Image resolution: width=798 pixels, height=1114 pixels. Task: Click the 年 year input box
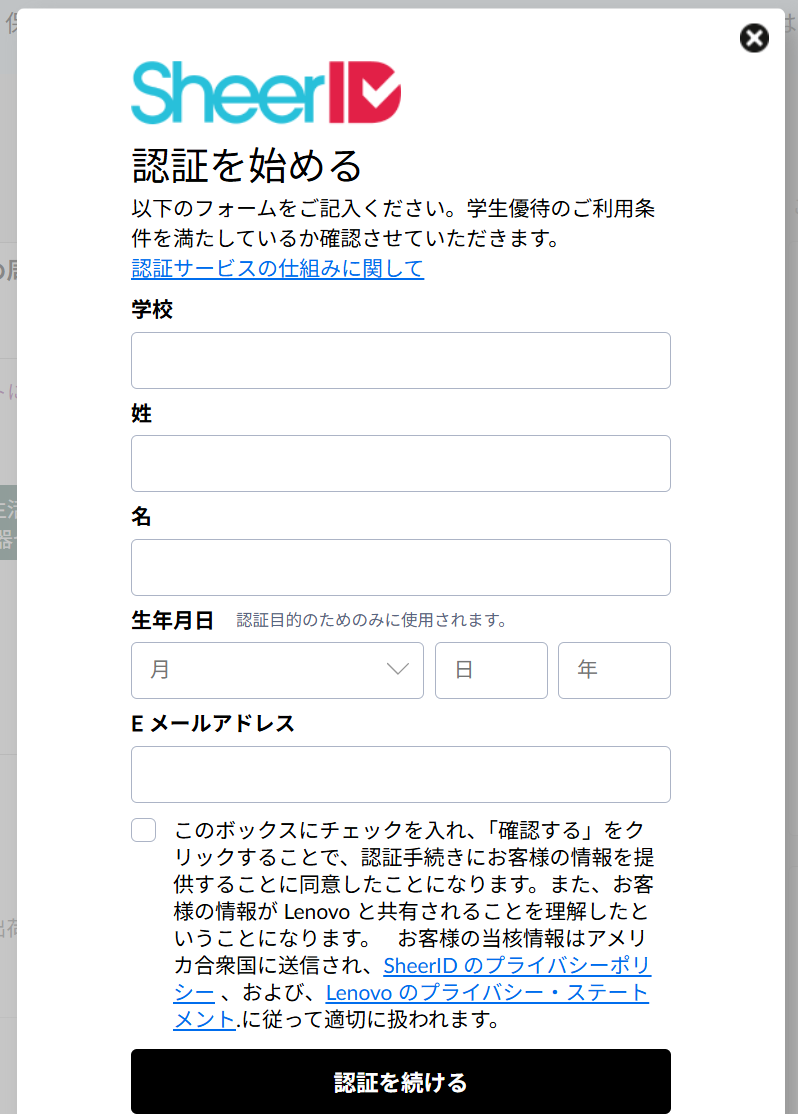[x=614, y=670]
